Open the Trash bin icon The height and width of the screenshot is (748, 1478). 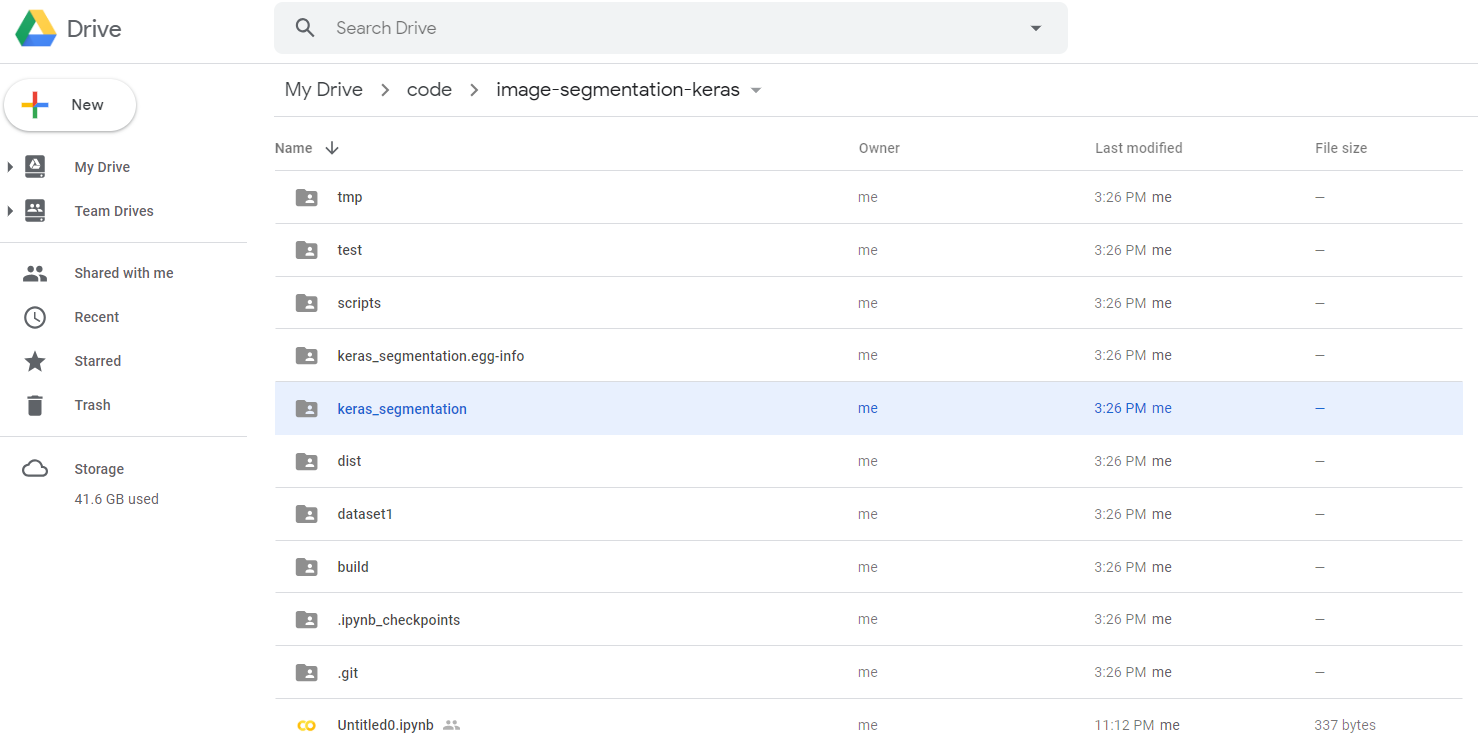[x=35, y=405]
